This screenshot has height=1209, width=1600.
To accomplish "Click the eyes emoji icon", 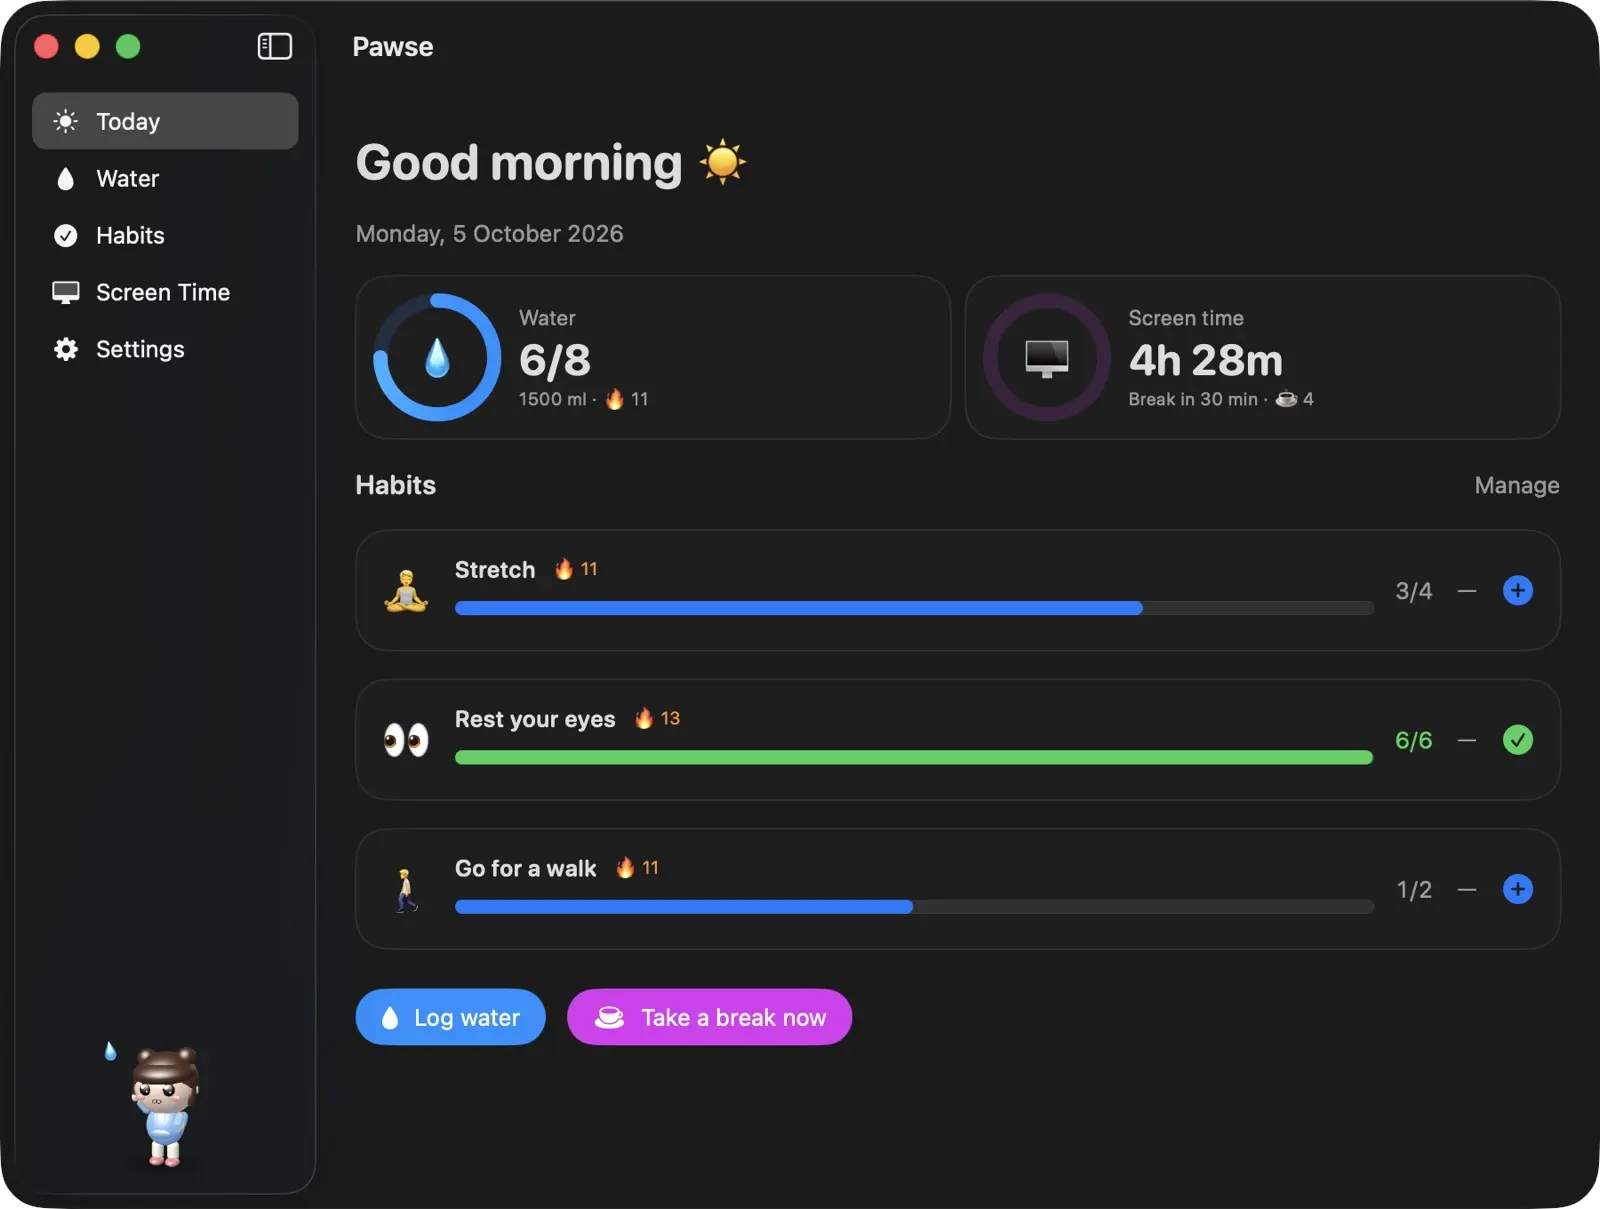I will pos(406,740).
